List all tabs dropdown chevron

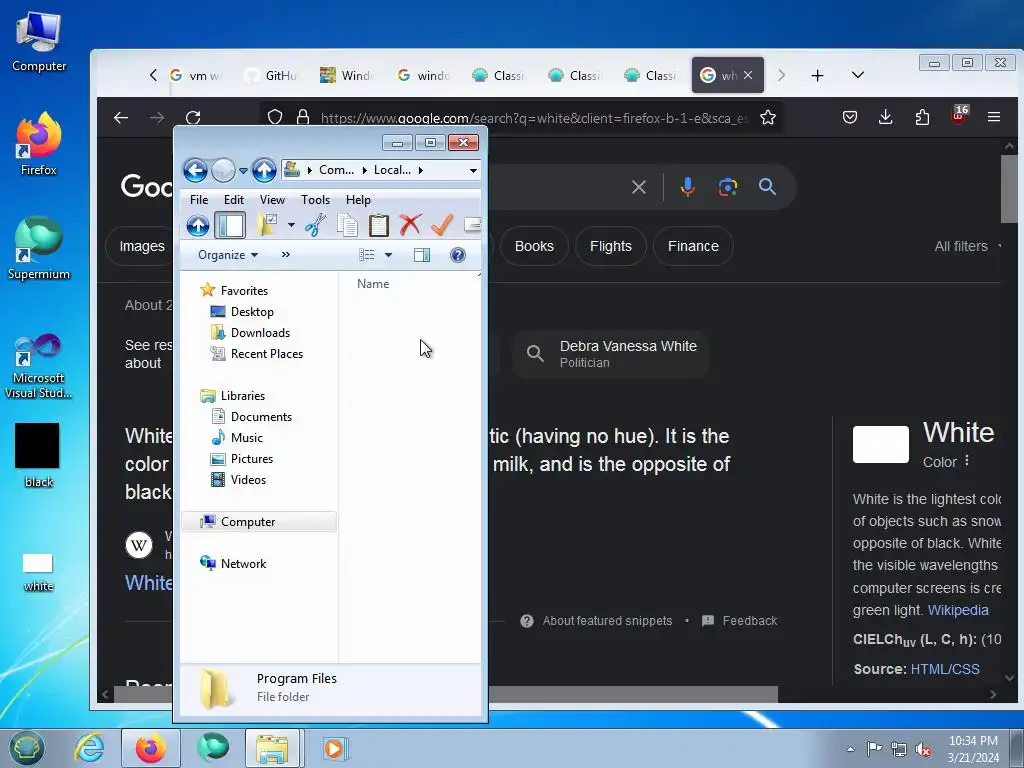pos(858,75)
